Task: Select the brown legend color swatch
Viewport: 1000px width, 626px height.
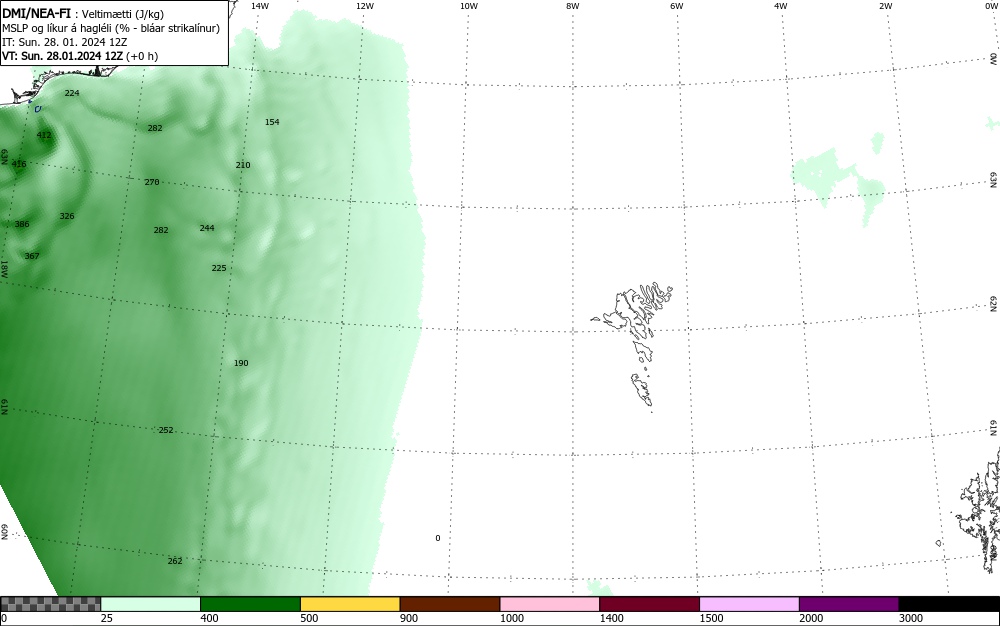Action: (x=450, y=604)
